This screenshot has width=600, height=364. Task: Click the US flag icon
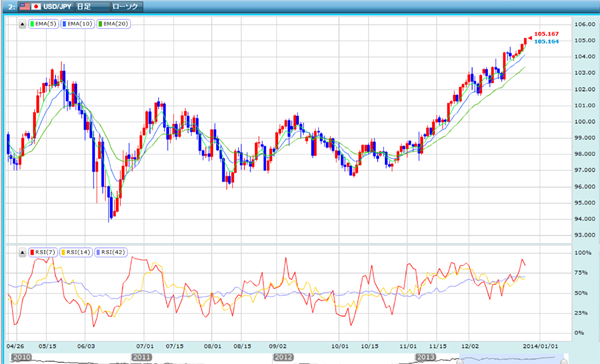pyautogui.click(x=24, y=7)
